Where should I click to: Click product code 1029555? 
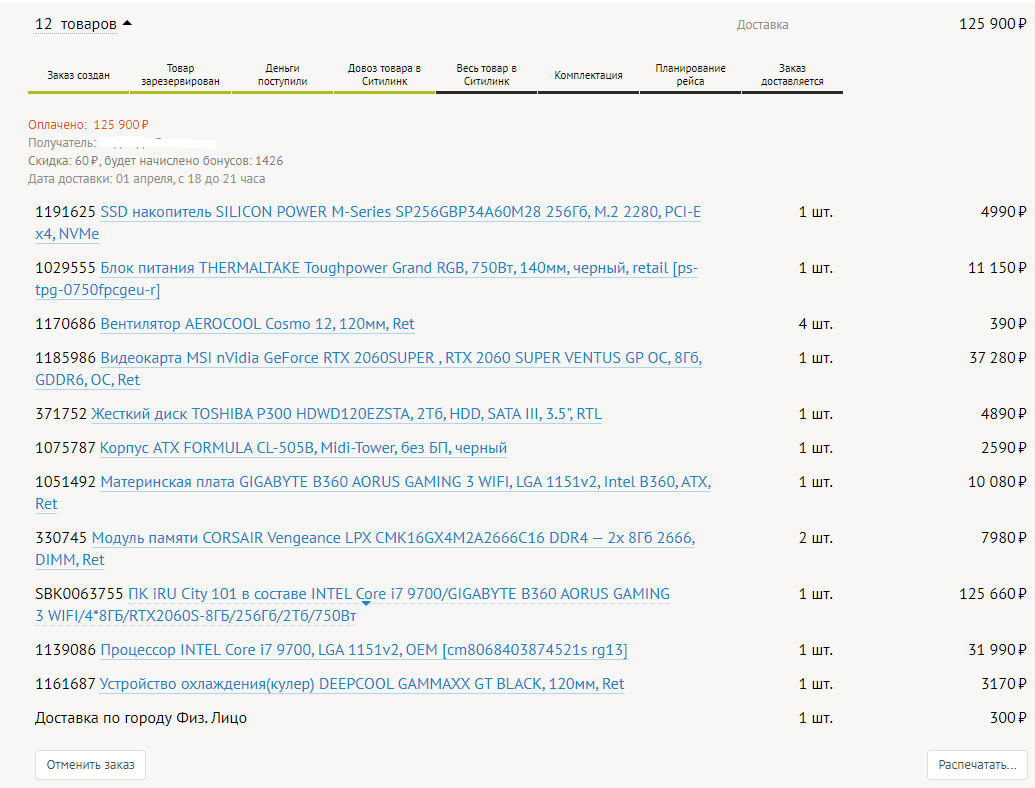click(x=65, y=269)
